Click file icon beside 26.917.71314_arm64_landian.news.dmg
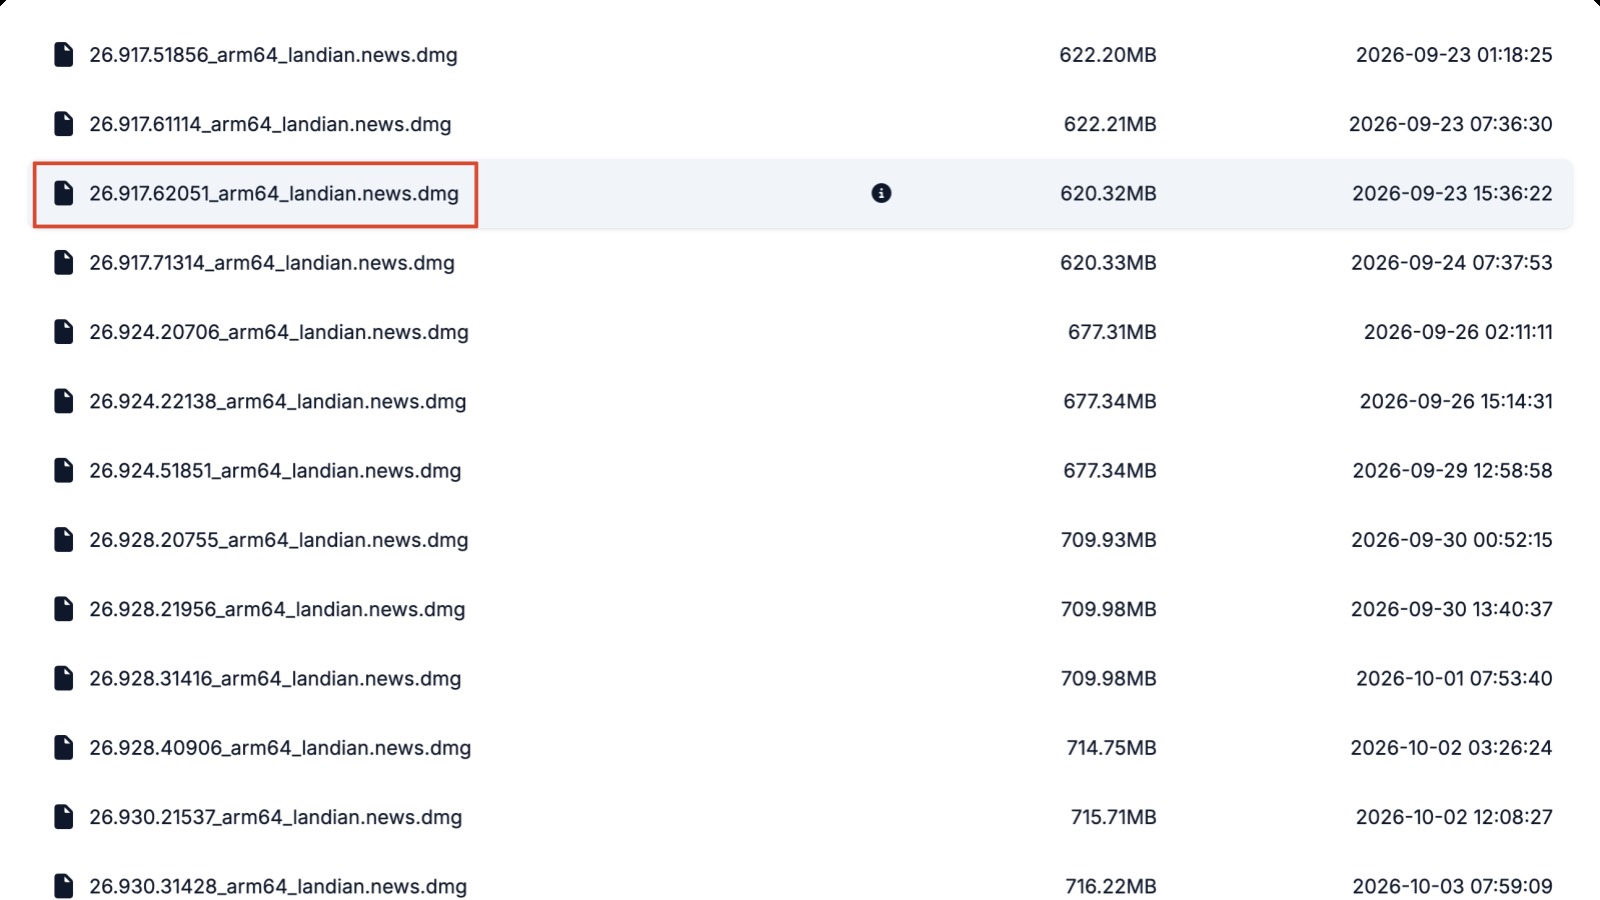The height and width of the screenshot is (900, 1600). click(x=63, y=263)
